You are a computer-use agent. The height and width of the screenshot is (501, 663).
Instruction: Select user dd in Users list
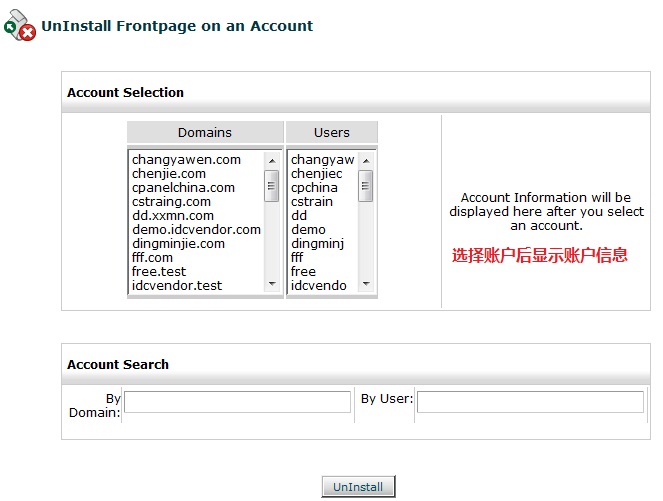[x=299, y=216]
